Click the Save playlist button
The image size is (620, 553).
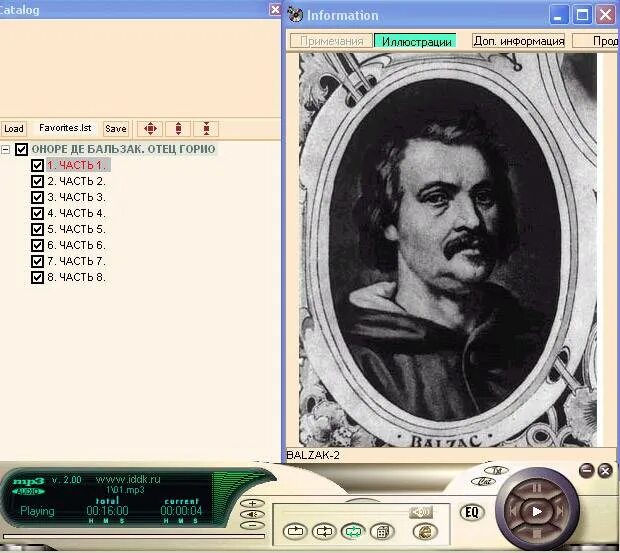click(x=116, y=128)
